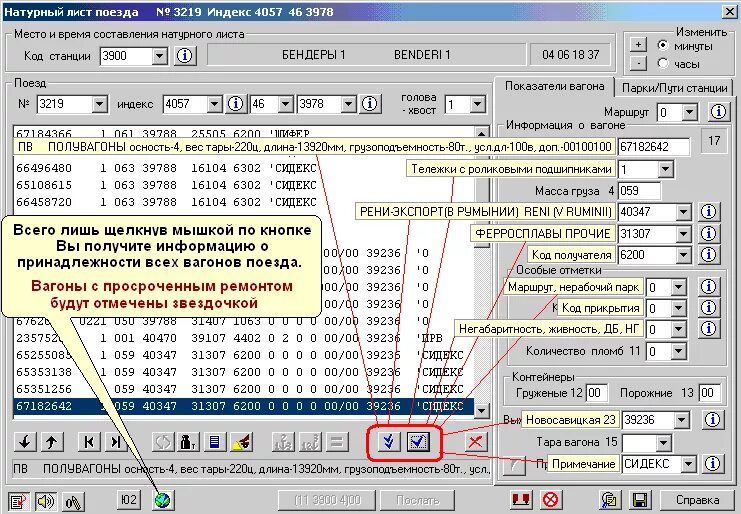
Task: Click the red X delete icon
Action: pyautogui.click(x=475, y=442)
